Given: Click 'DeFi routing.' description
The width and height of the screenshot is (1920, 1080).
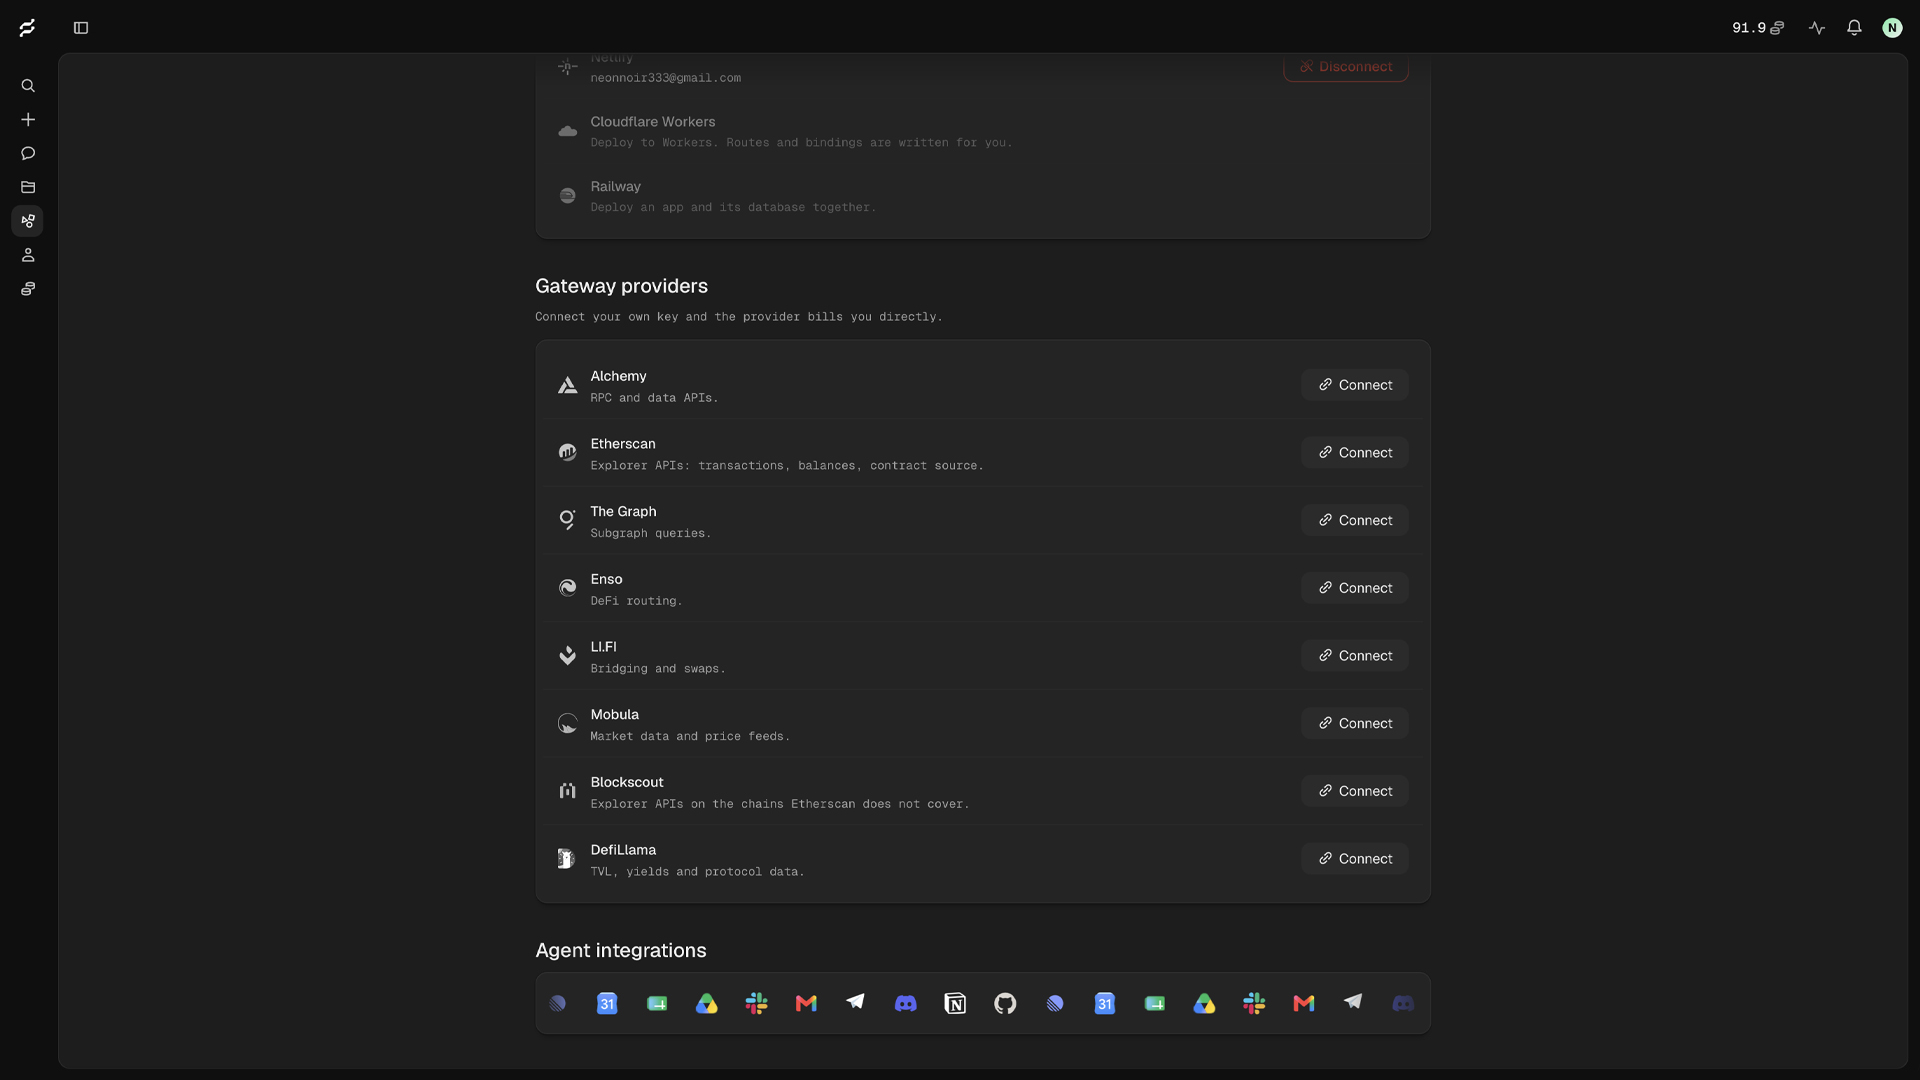Looking at the screenshot, I should coord(637,601).
